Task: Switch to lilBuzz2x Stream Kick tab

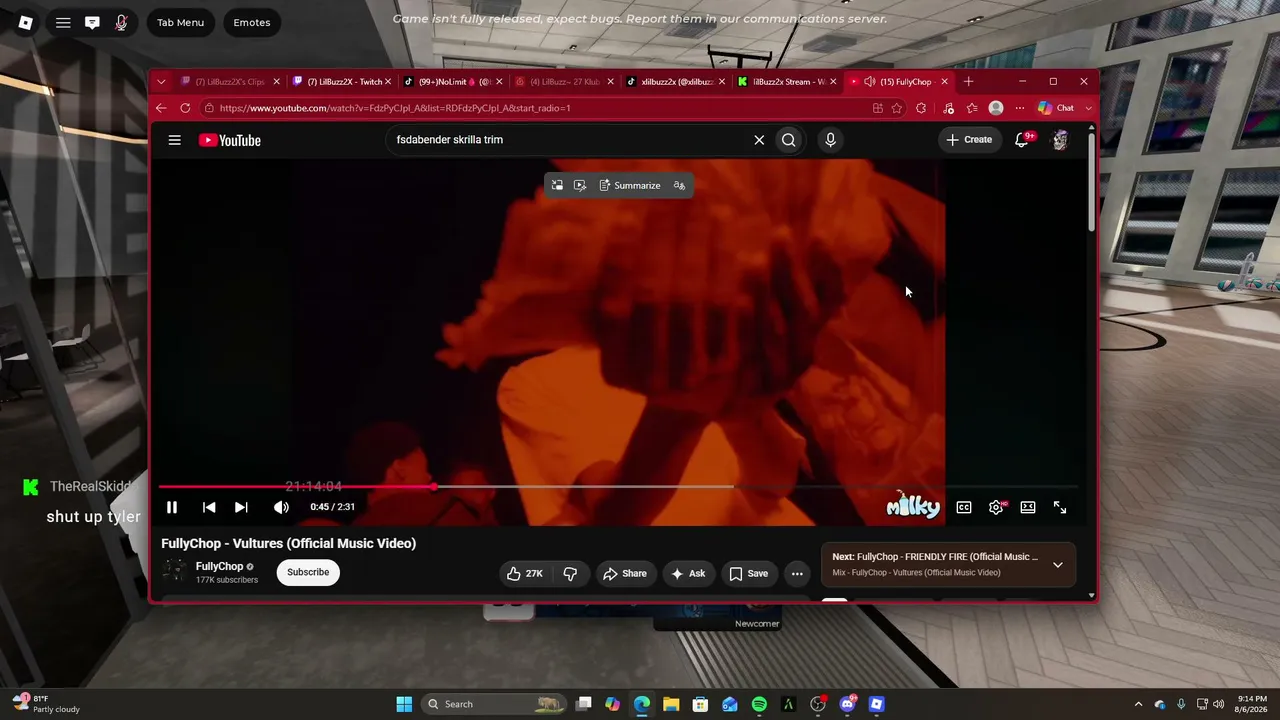Action: (x=788, y=82)
